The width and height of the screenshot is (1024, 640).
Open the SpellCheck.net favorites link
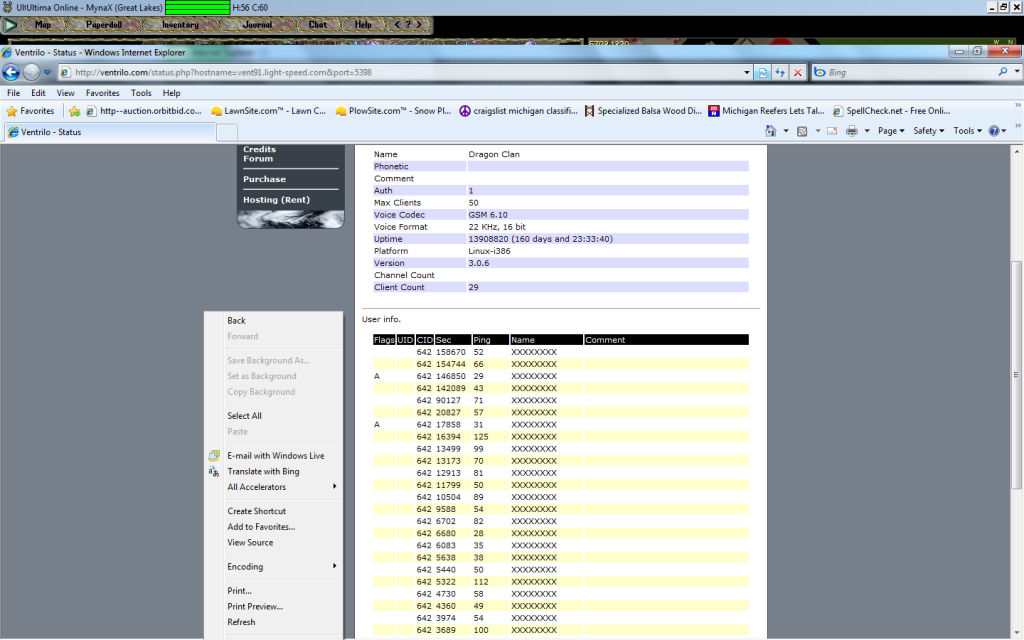(891, 111)
